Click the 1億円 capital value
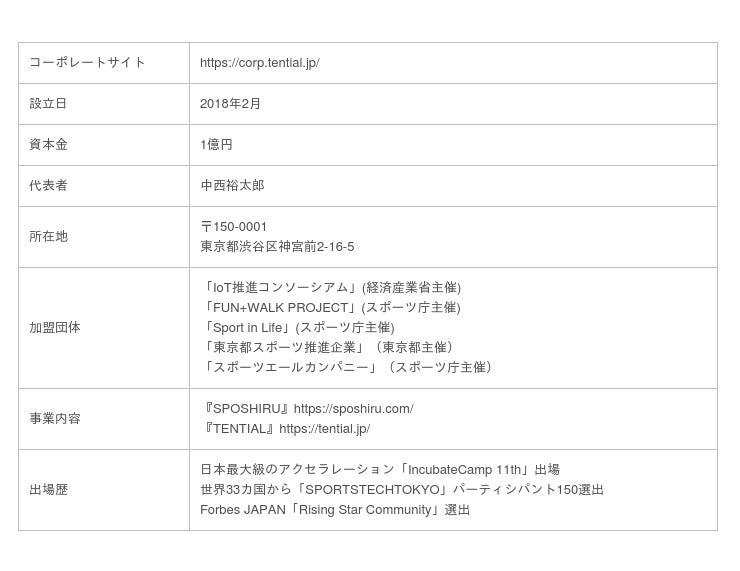The image size is (740, 571). [216, 145]
